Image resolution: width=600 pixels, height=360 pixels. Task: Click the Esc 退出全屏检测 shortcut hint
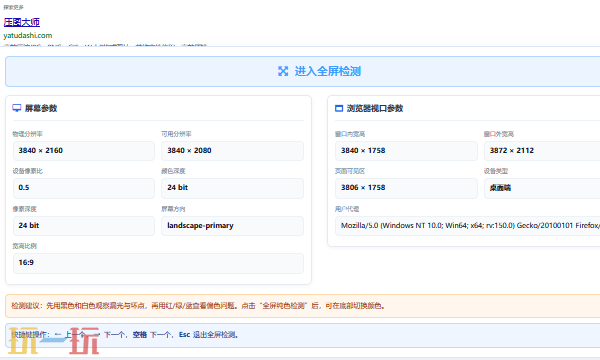pos(209,335)
